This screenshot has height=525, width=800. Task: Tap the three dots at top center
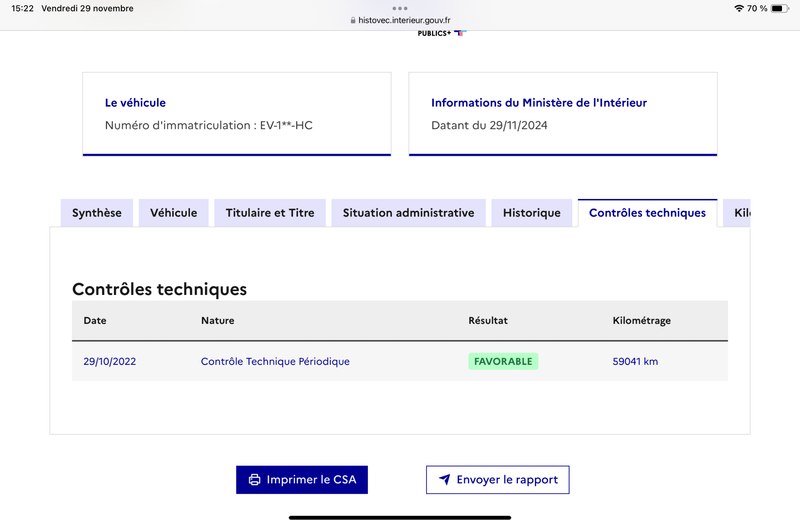click(x=400, y=8)
